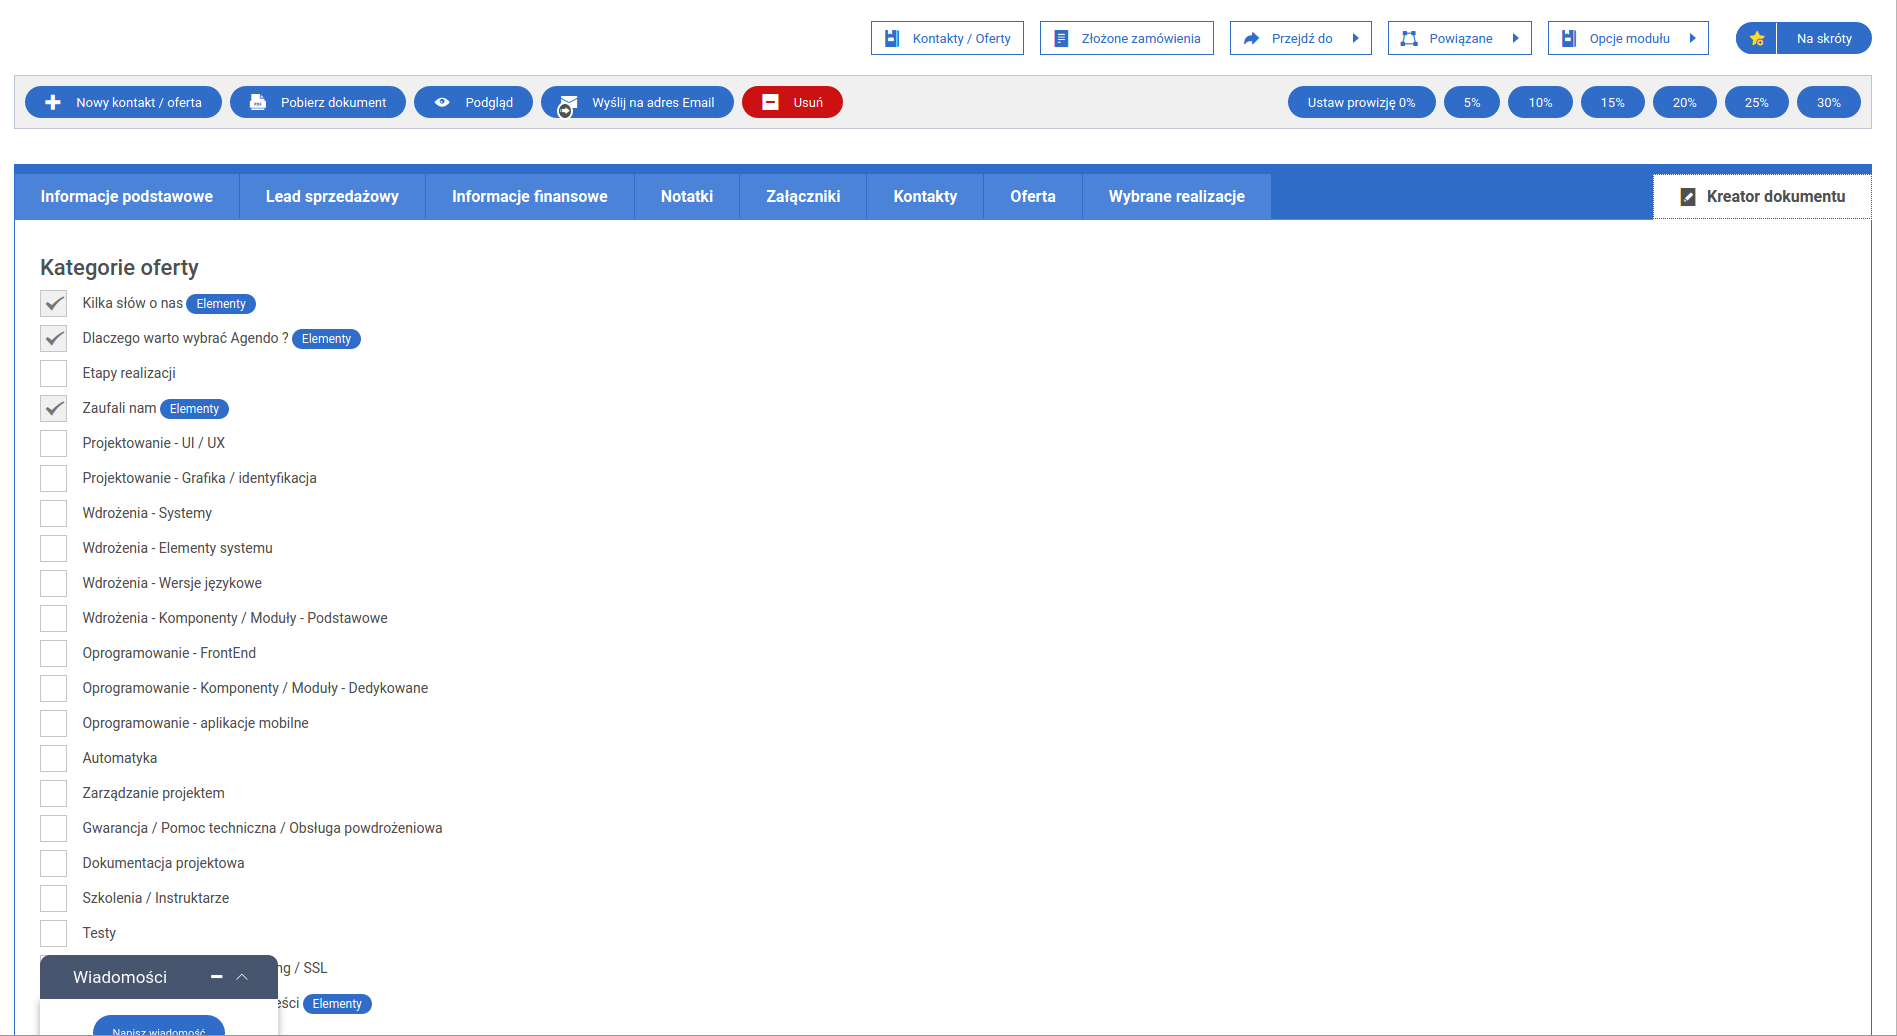This screenshot has height=1036, width=1897.
Task: Open Złożone zamówienia orders list
Action: (1126, 39)
